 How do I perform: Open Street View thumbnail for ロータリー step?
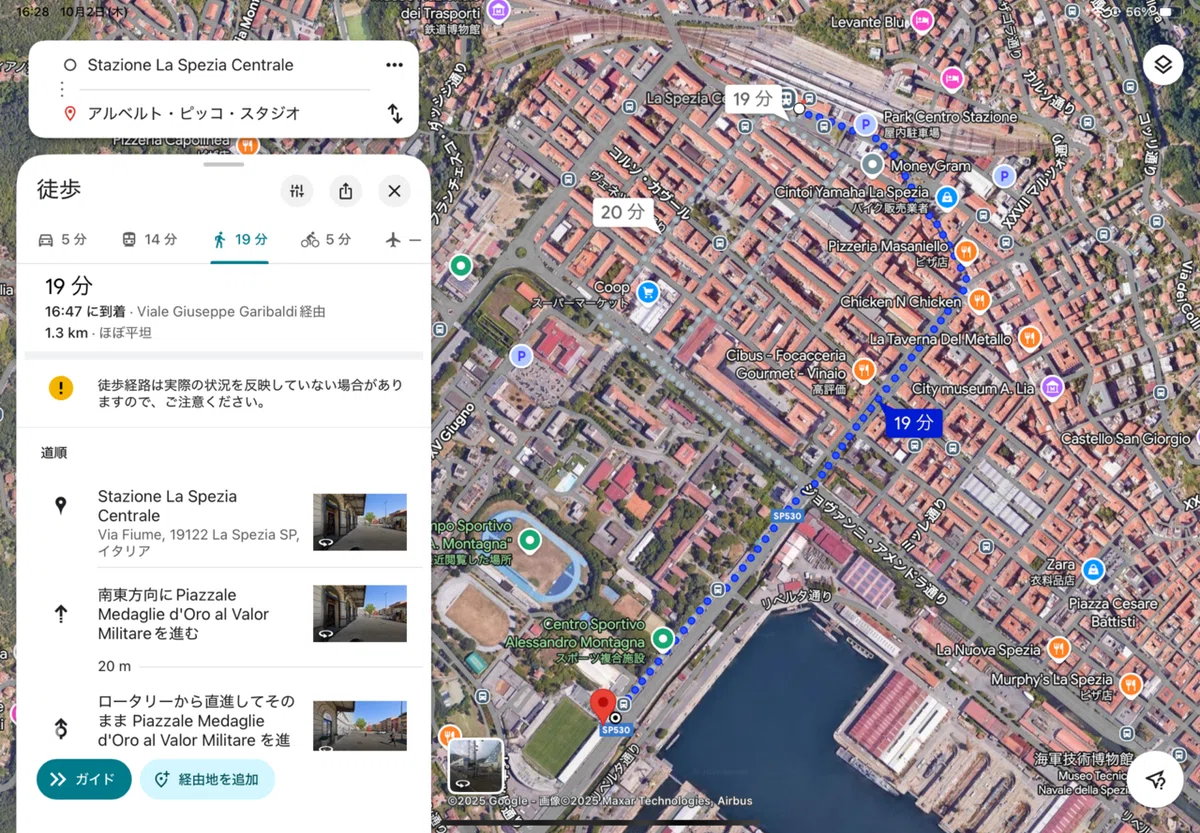(360, 725)
